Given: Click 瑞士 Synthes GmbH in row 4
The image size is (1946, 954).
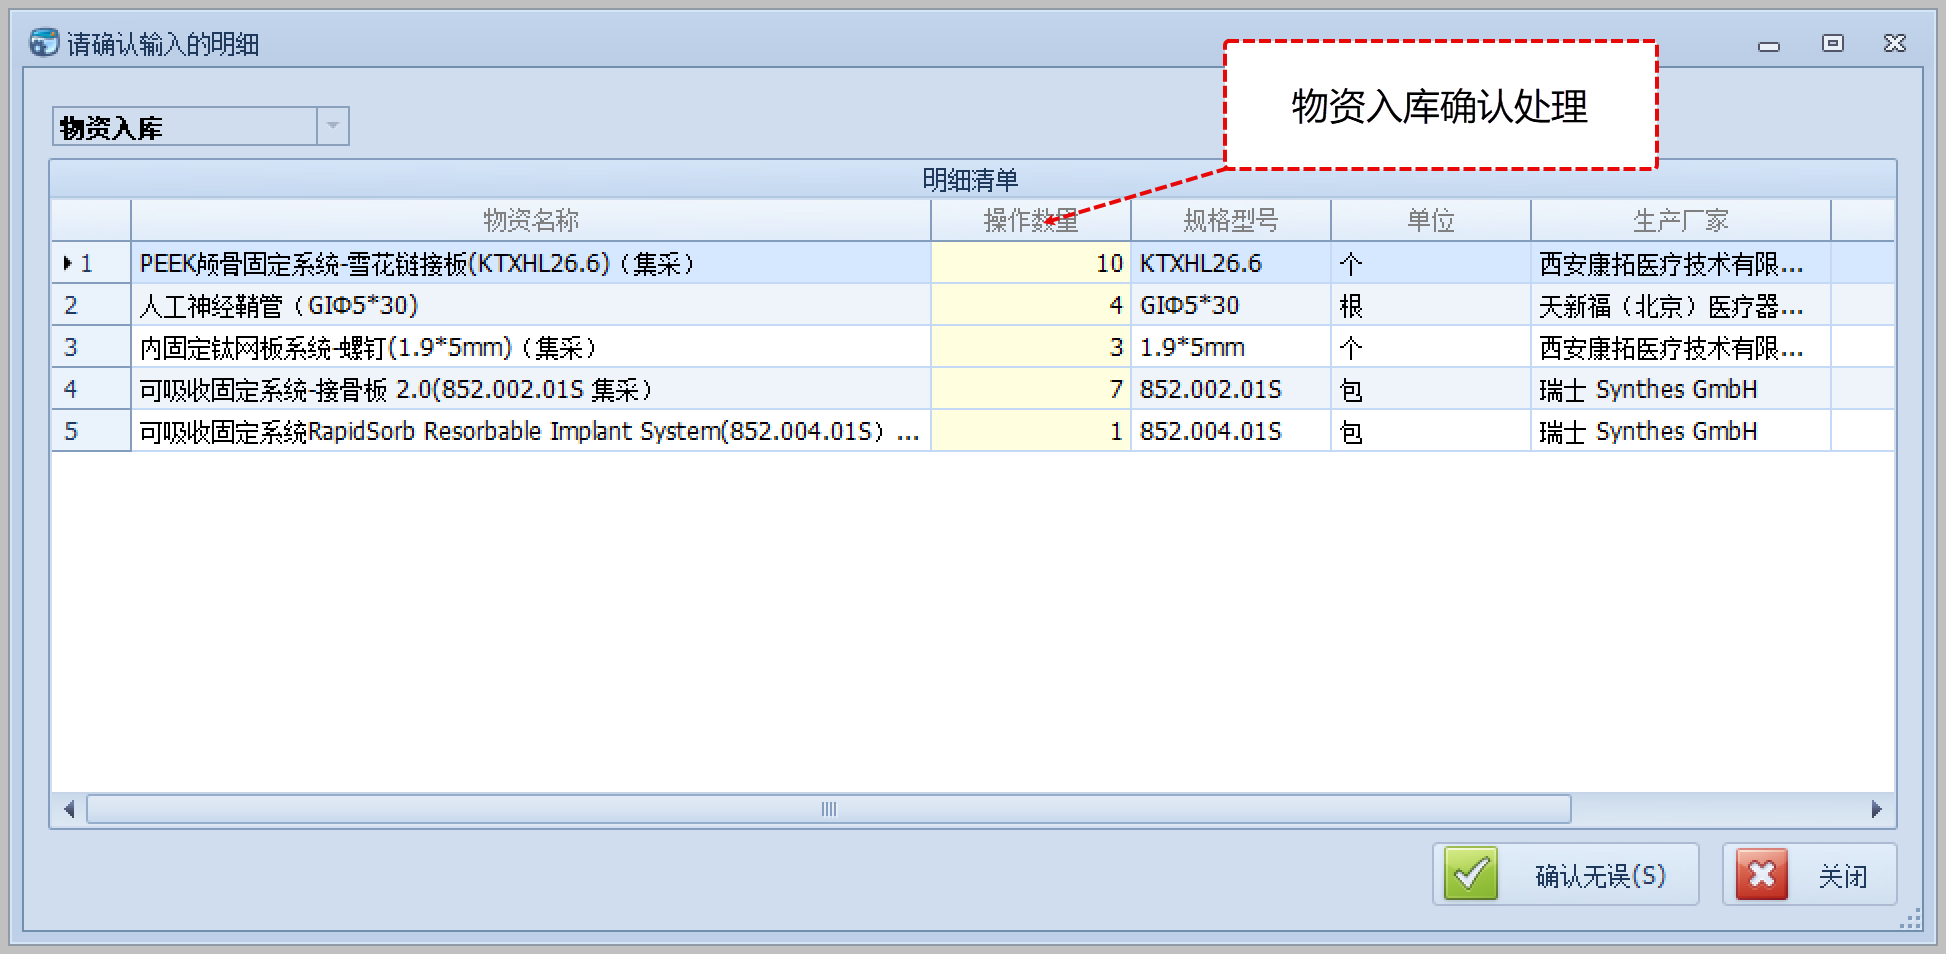Looking at the screenshot, I should [1681, 389].
